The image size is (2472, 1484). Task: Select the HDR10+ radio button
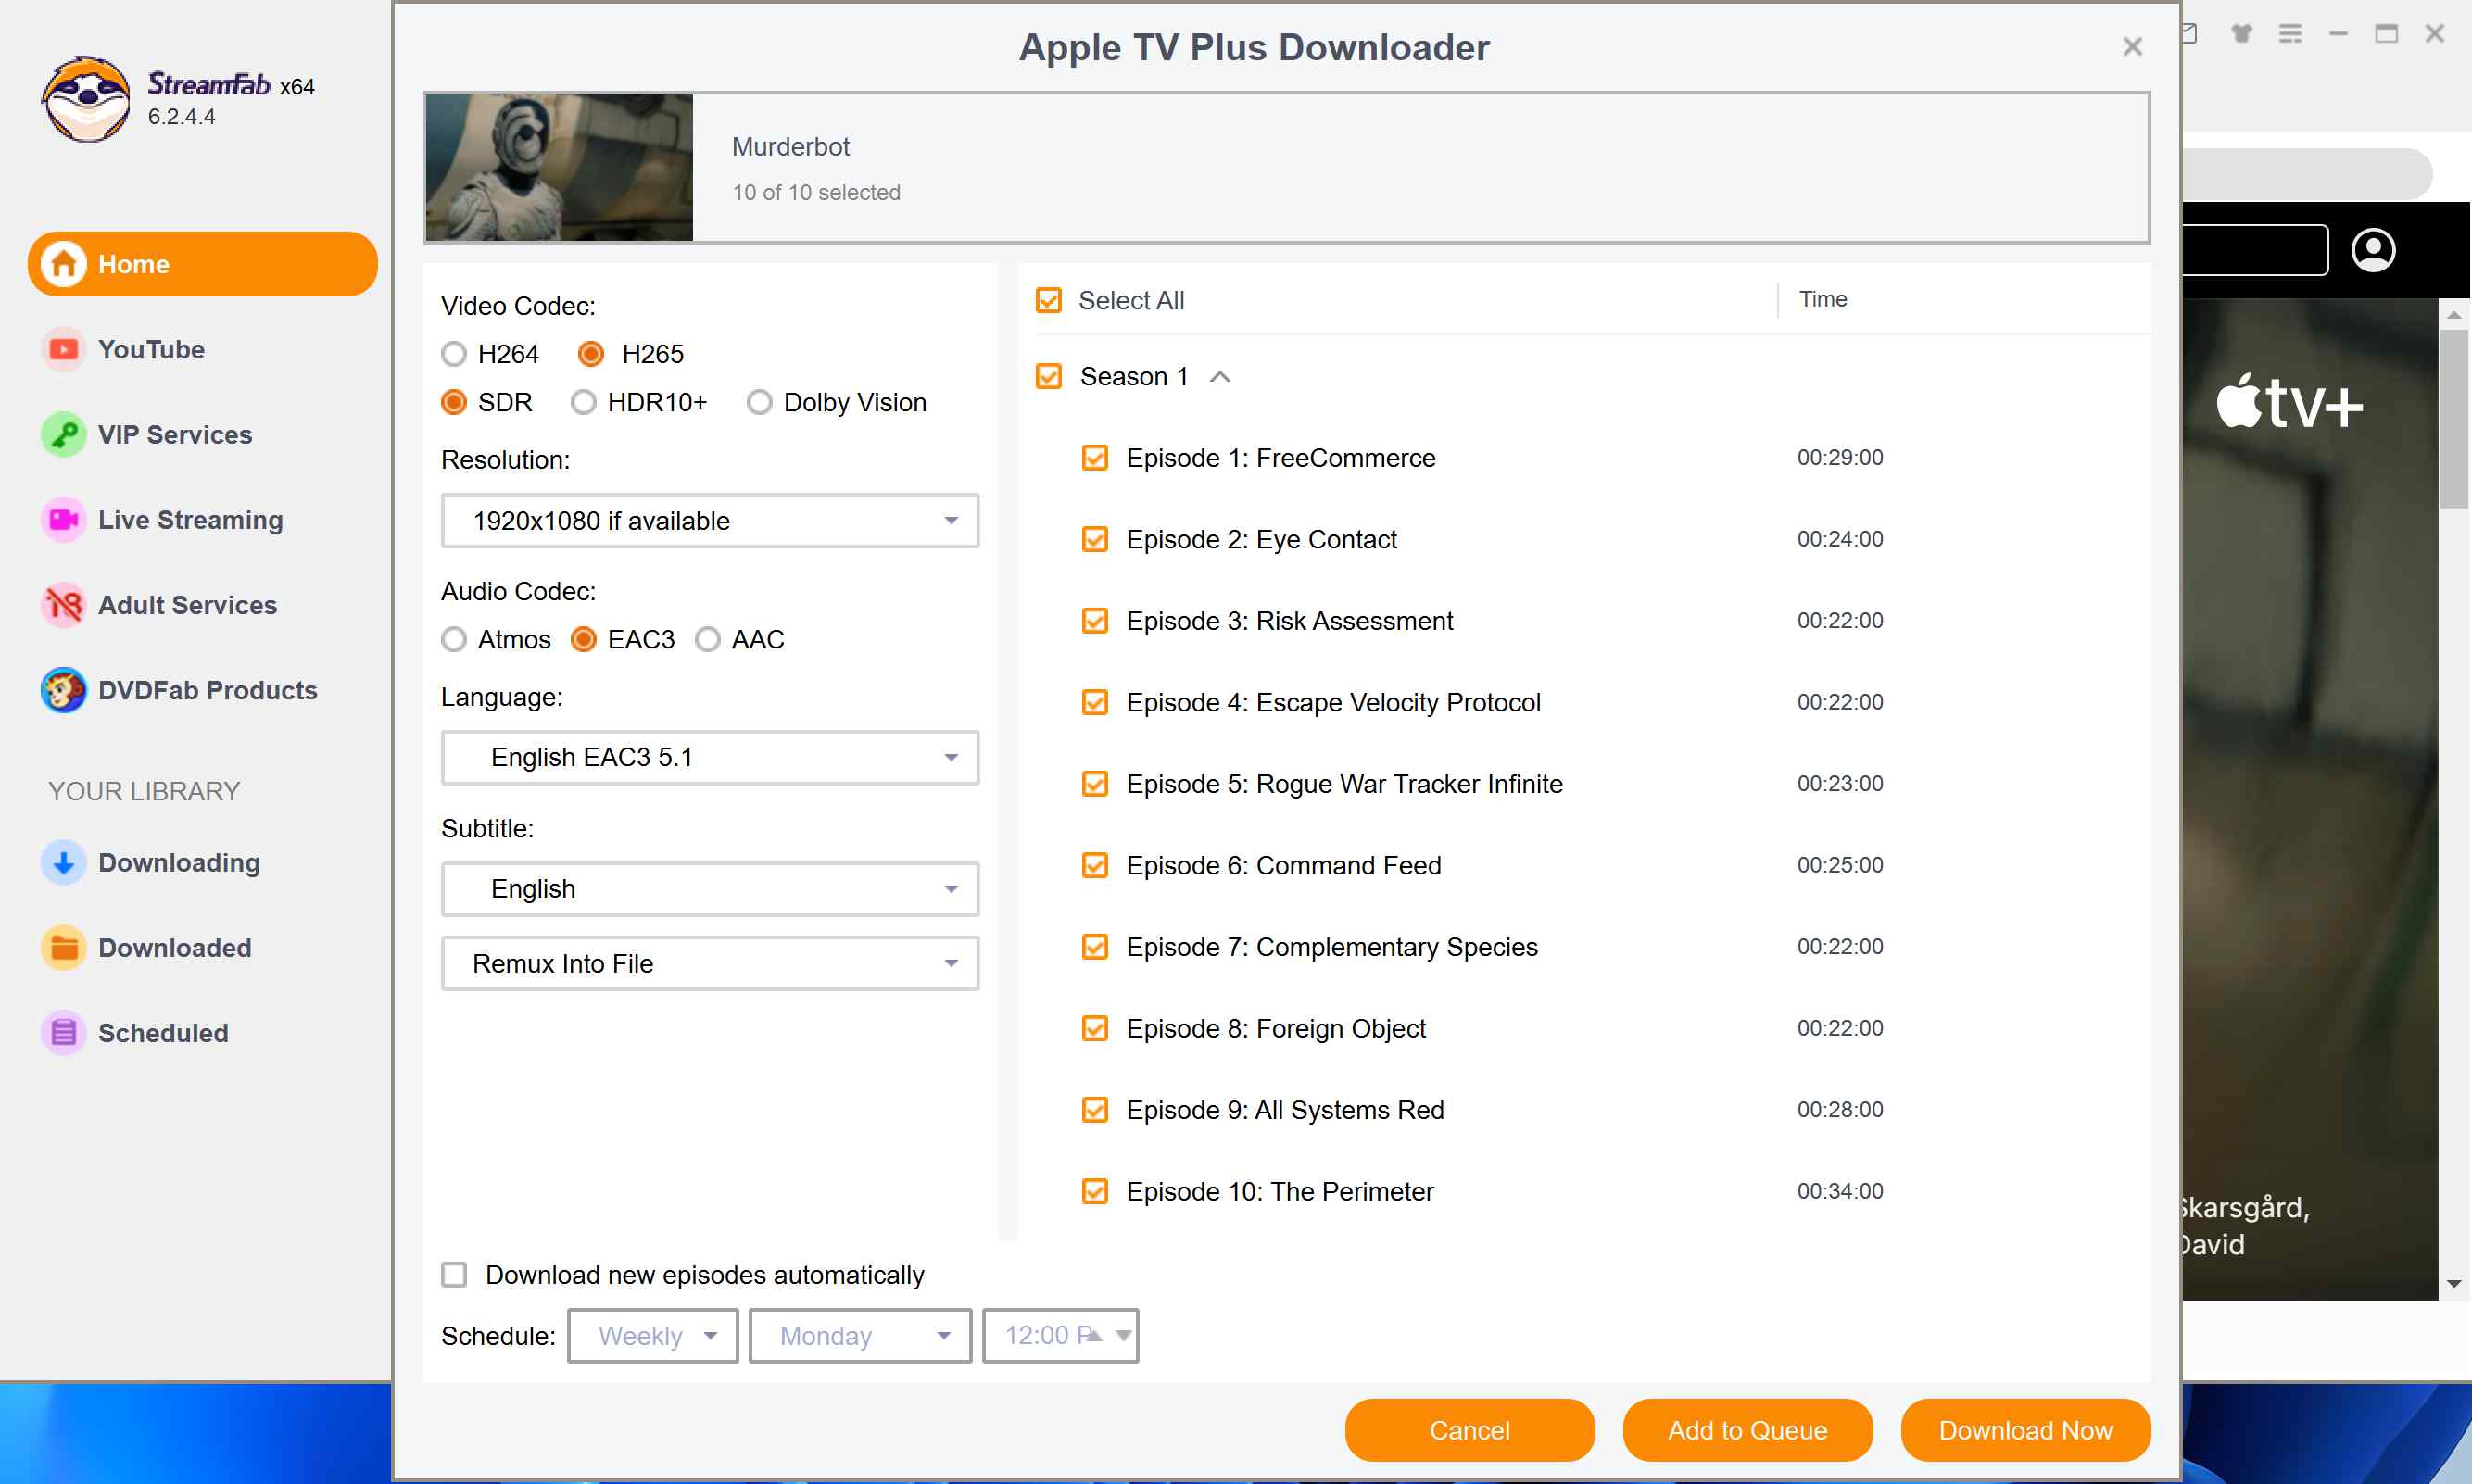[584, 402]
